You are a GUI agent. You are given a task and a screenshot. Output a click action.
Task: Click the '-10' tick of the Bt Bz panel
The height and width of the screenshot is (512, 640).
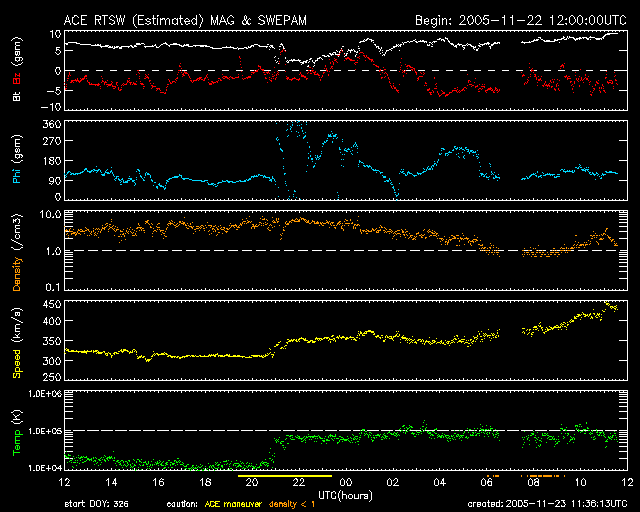click(52, 107)
